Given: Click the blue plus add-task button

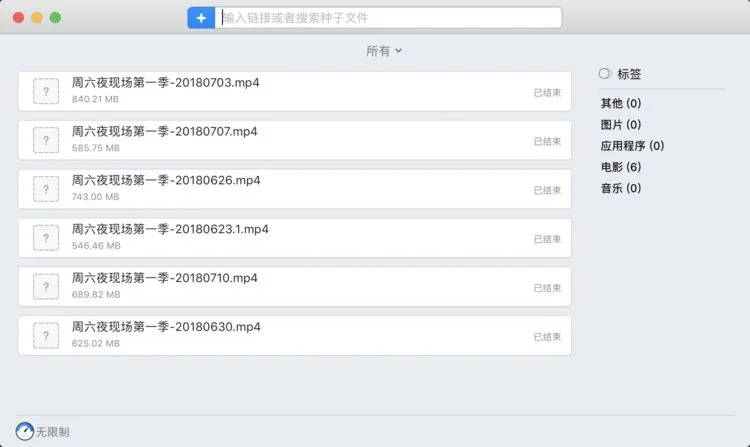Looking at the screenshot, I should (201, 18).
